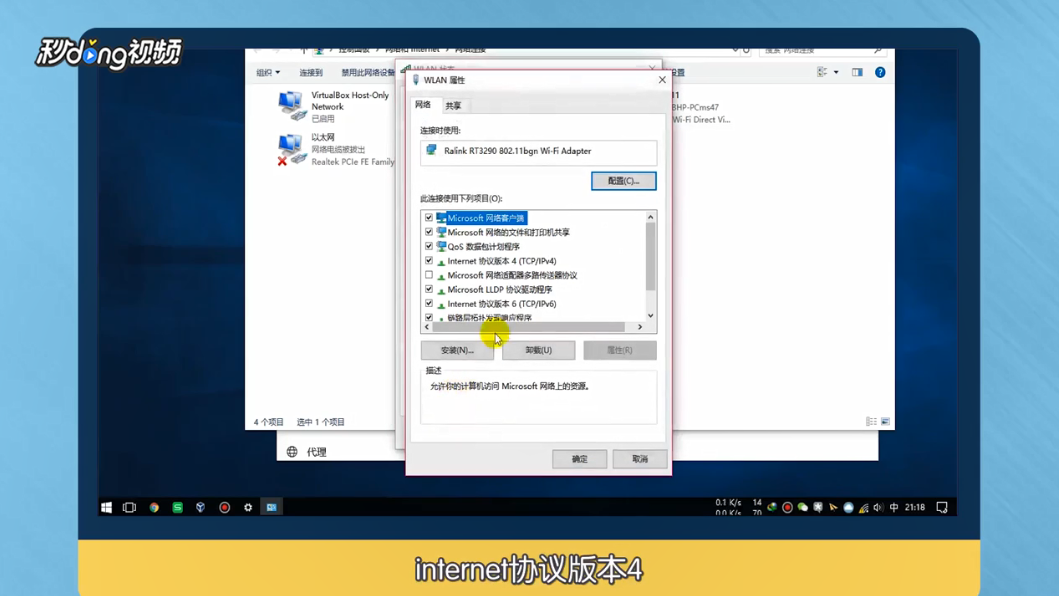Expand the view options dropdown arrow
1059x596 pixels.
coord(836,72)
